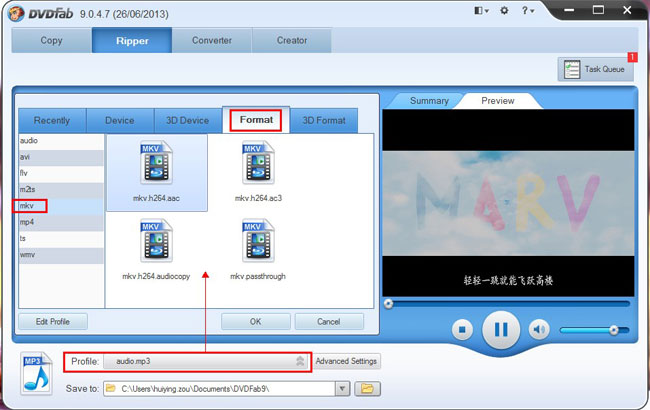The width and height of the screenshot is (650, 410).
Task: Select ts in format list
Action: click(x=61, y=239)
